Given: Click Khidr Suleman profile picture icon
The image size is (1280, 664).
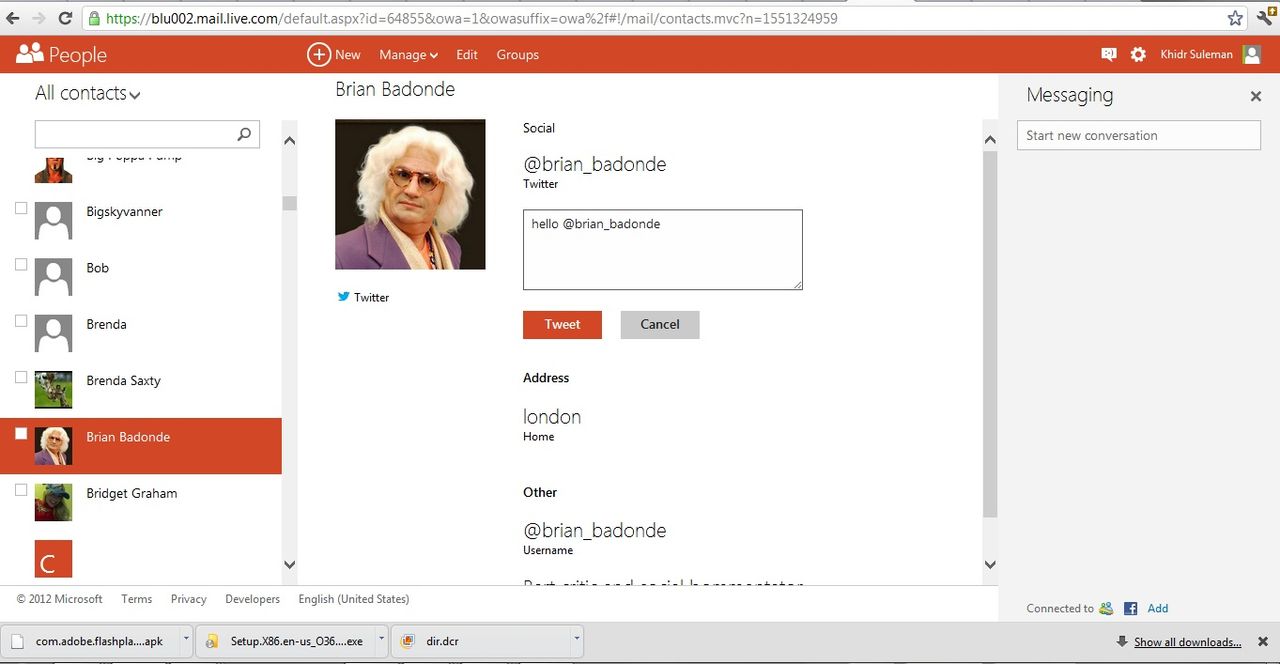Looking at the screenshot, I should [1251, 55].
